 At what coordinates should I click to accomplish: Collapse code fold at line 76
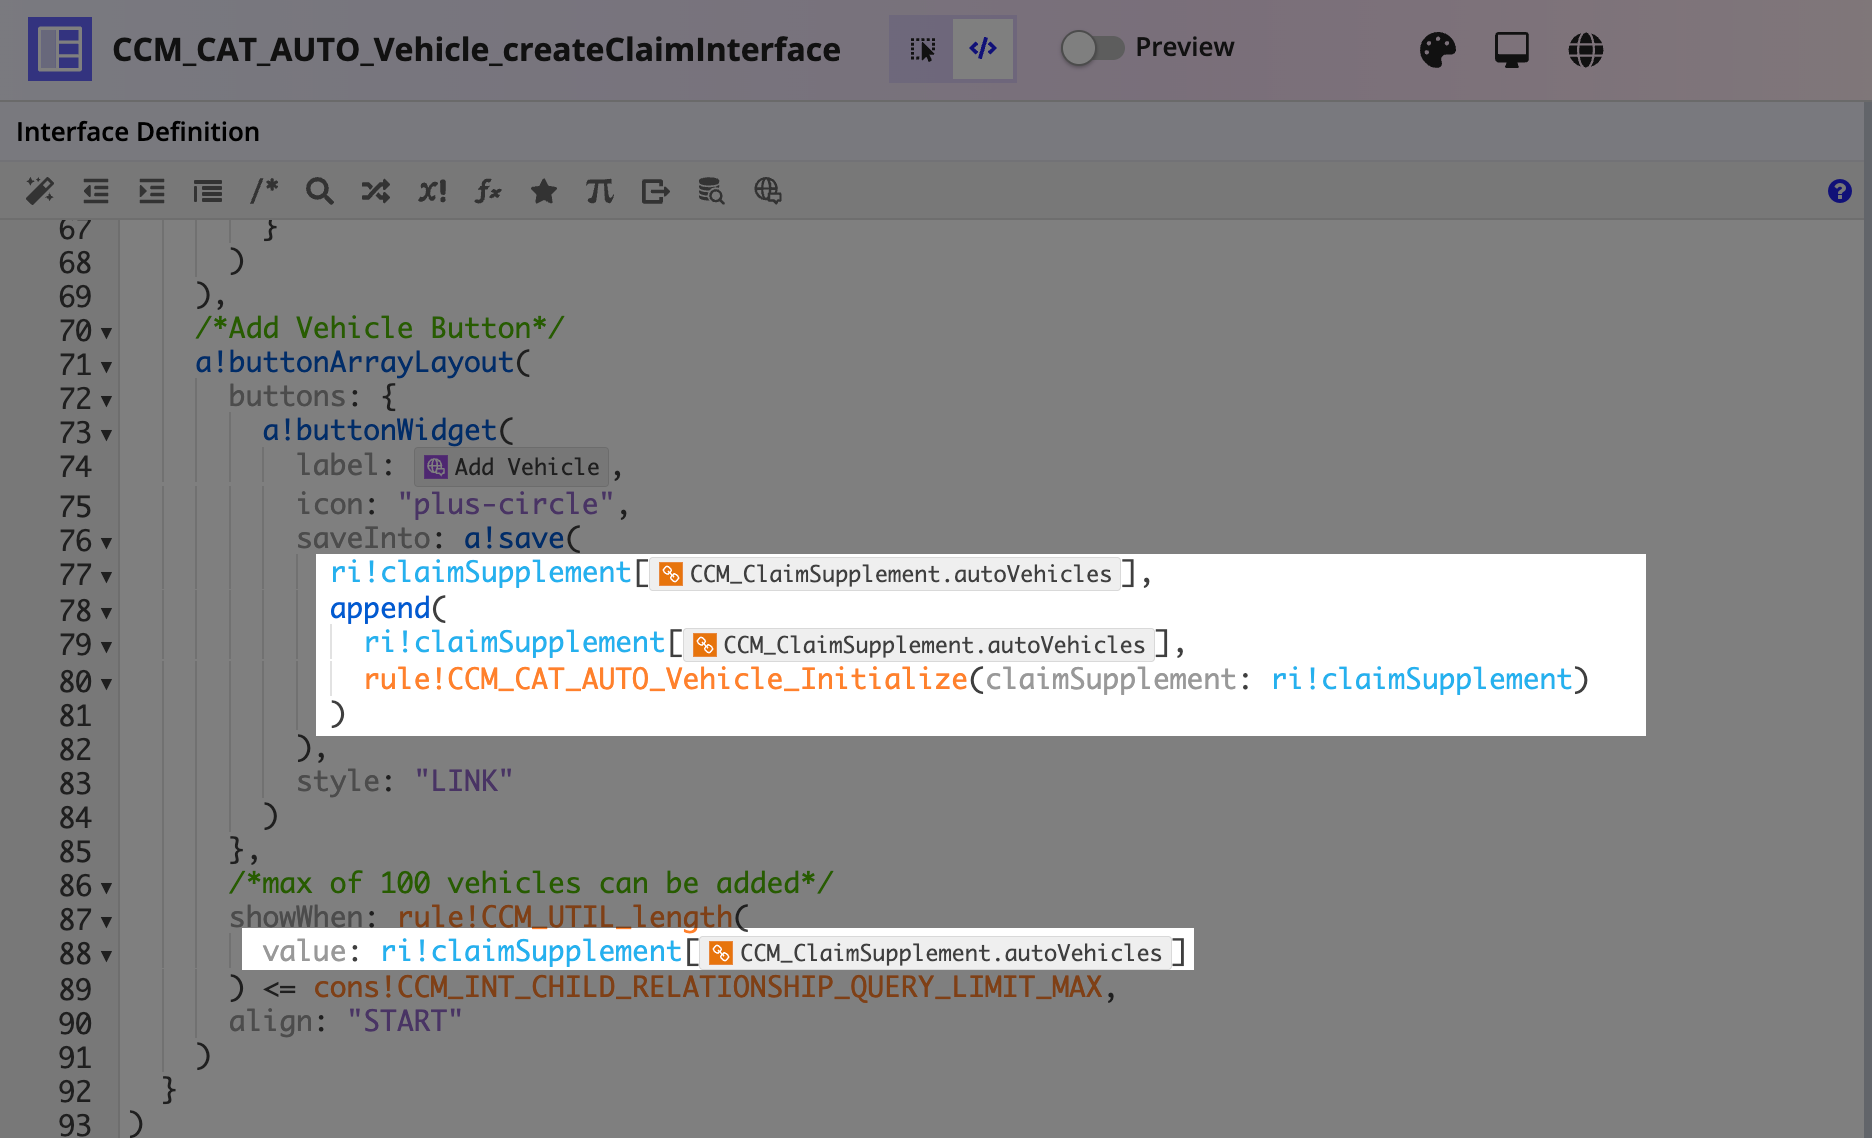(x=106, y=543)
